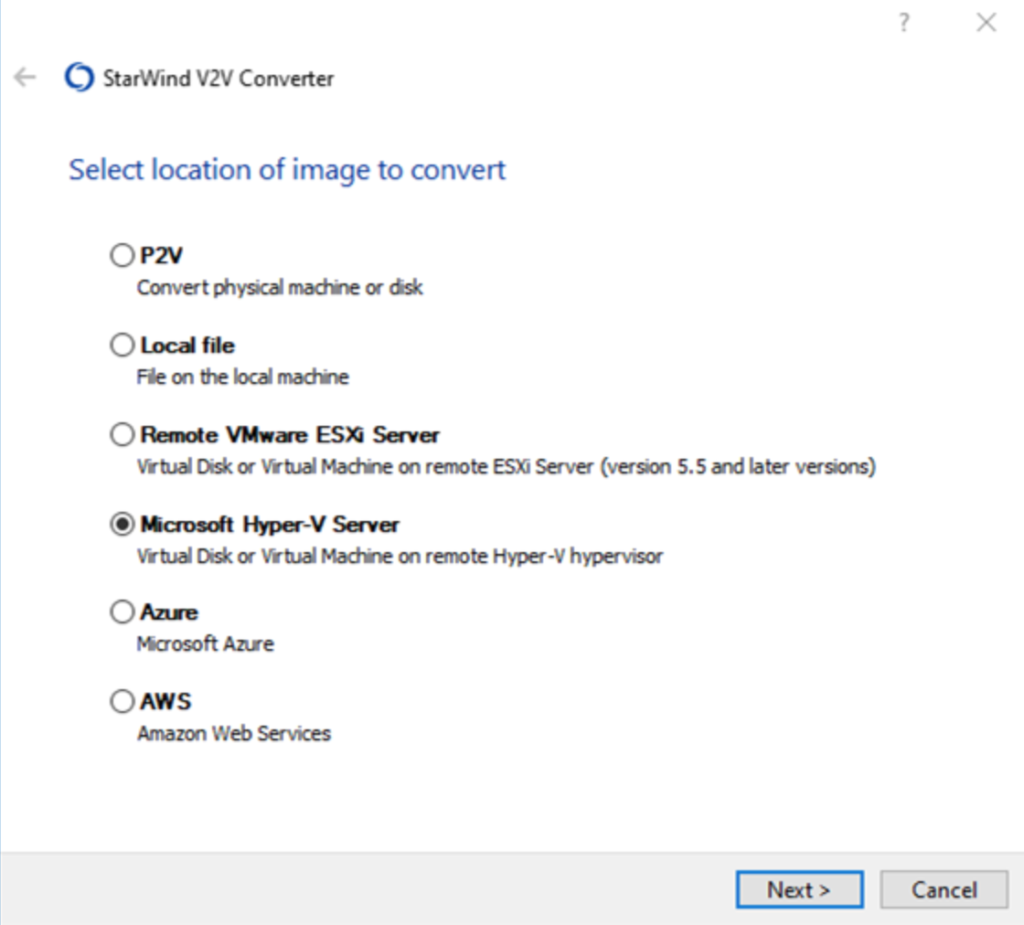Select the Remote VMware ESXi Server radio button

point(122,435)
